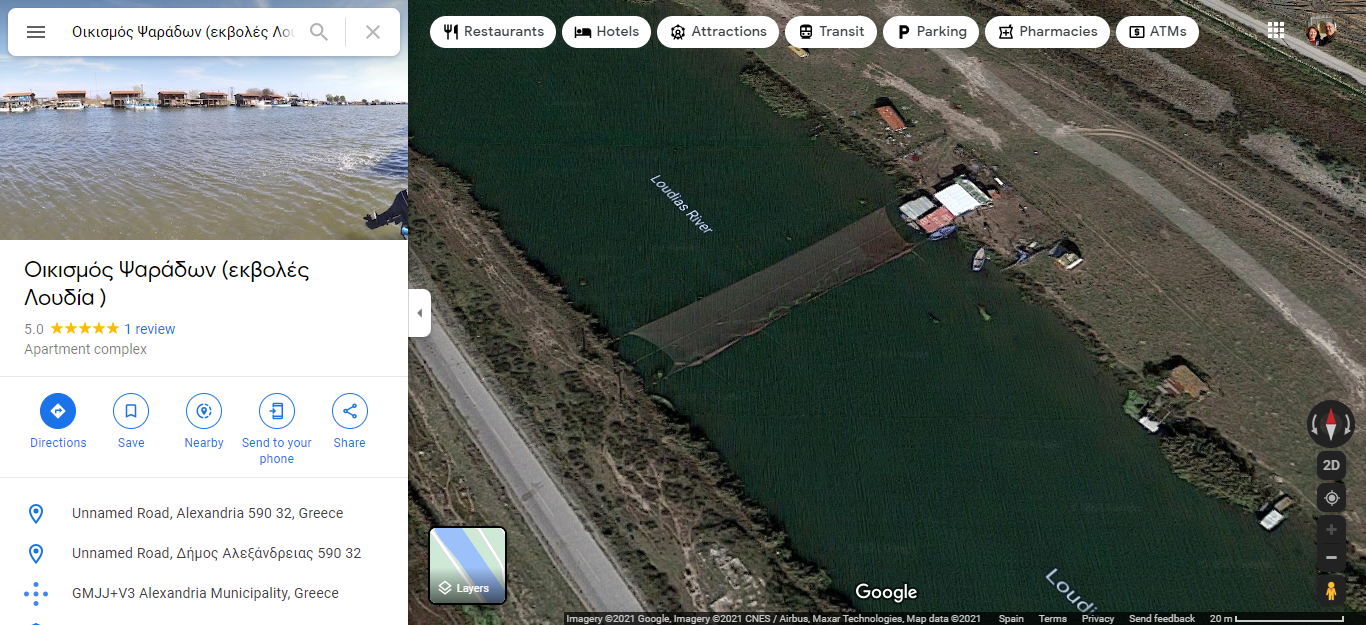This screenshot has width=1366, height=625.
Task: Click the search magnifier icon
Action: click(x=319, y=32)
